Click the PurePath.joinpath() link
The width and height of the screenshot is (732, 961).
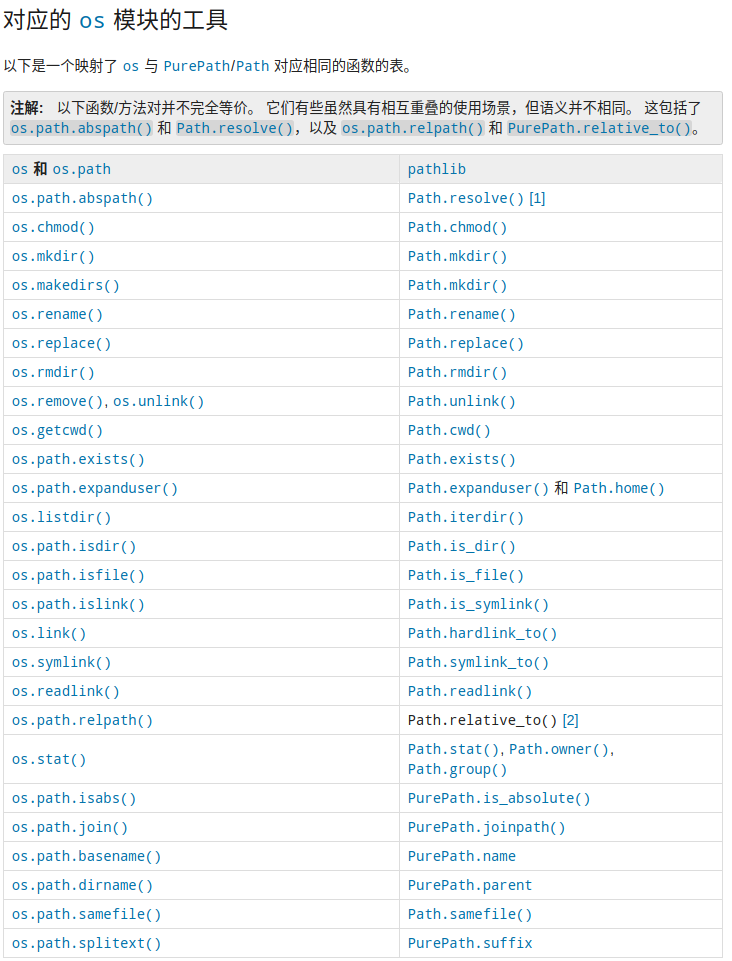tap(487, 827)
